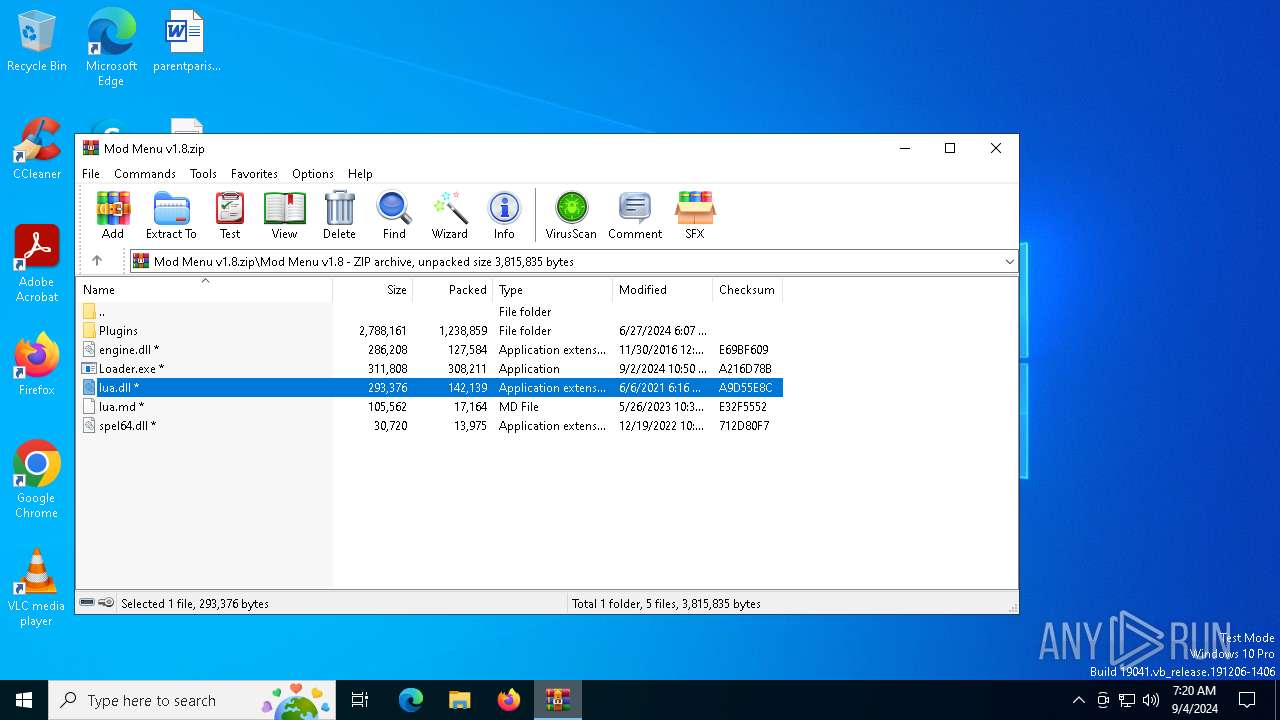Image resolution: width=1280 pixels, height=720 pixels.
Task: Open the File menu
Action: tap(91, 174)
